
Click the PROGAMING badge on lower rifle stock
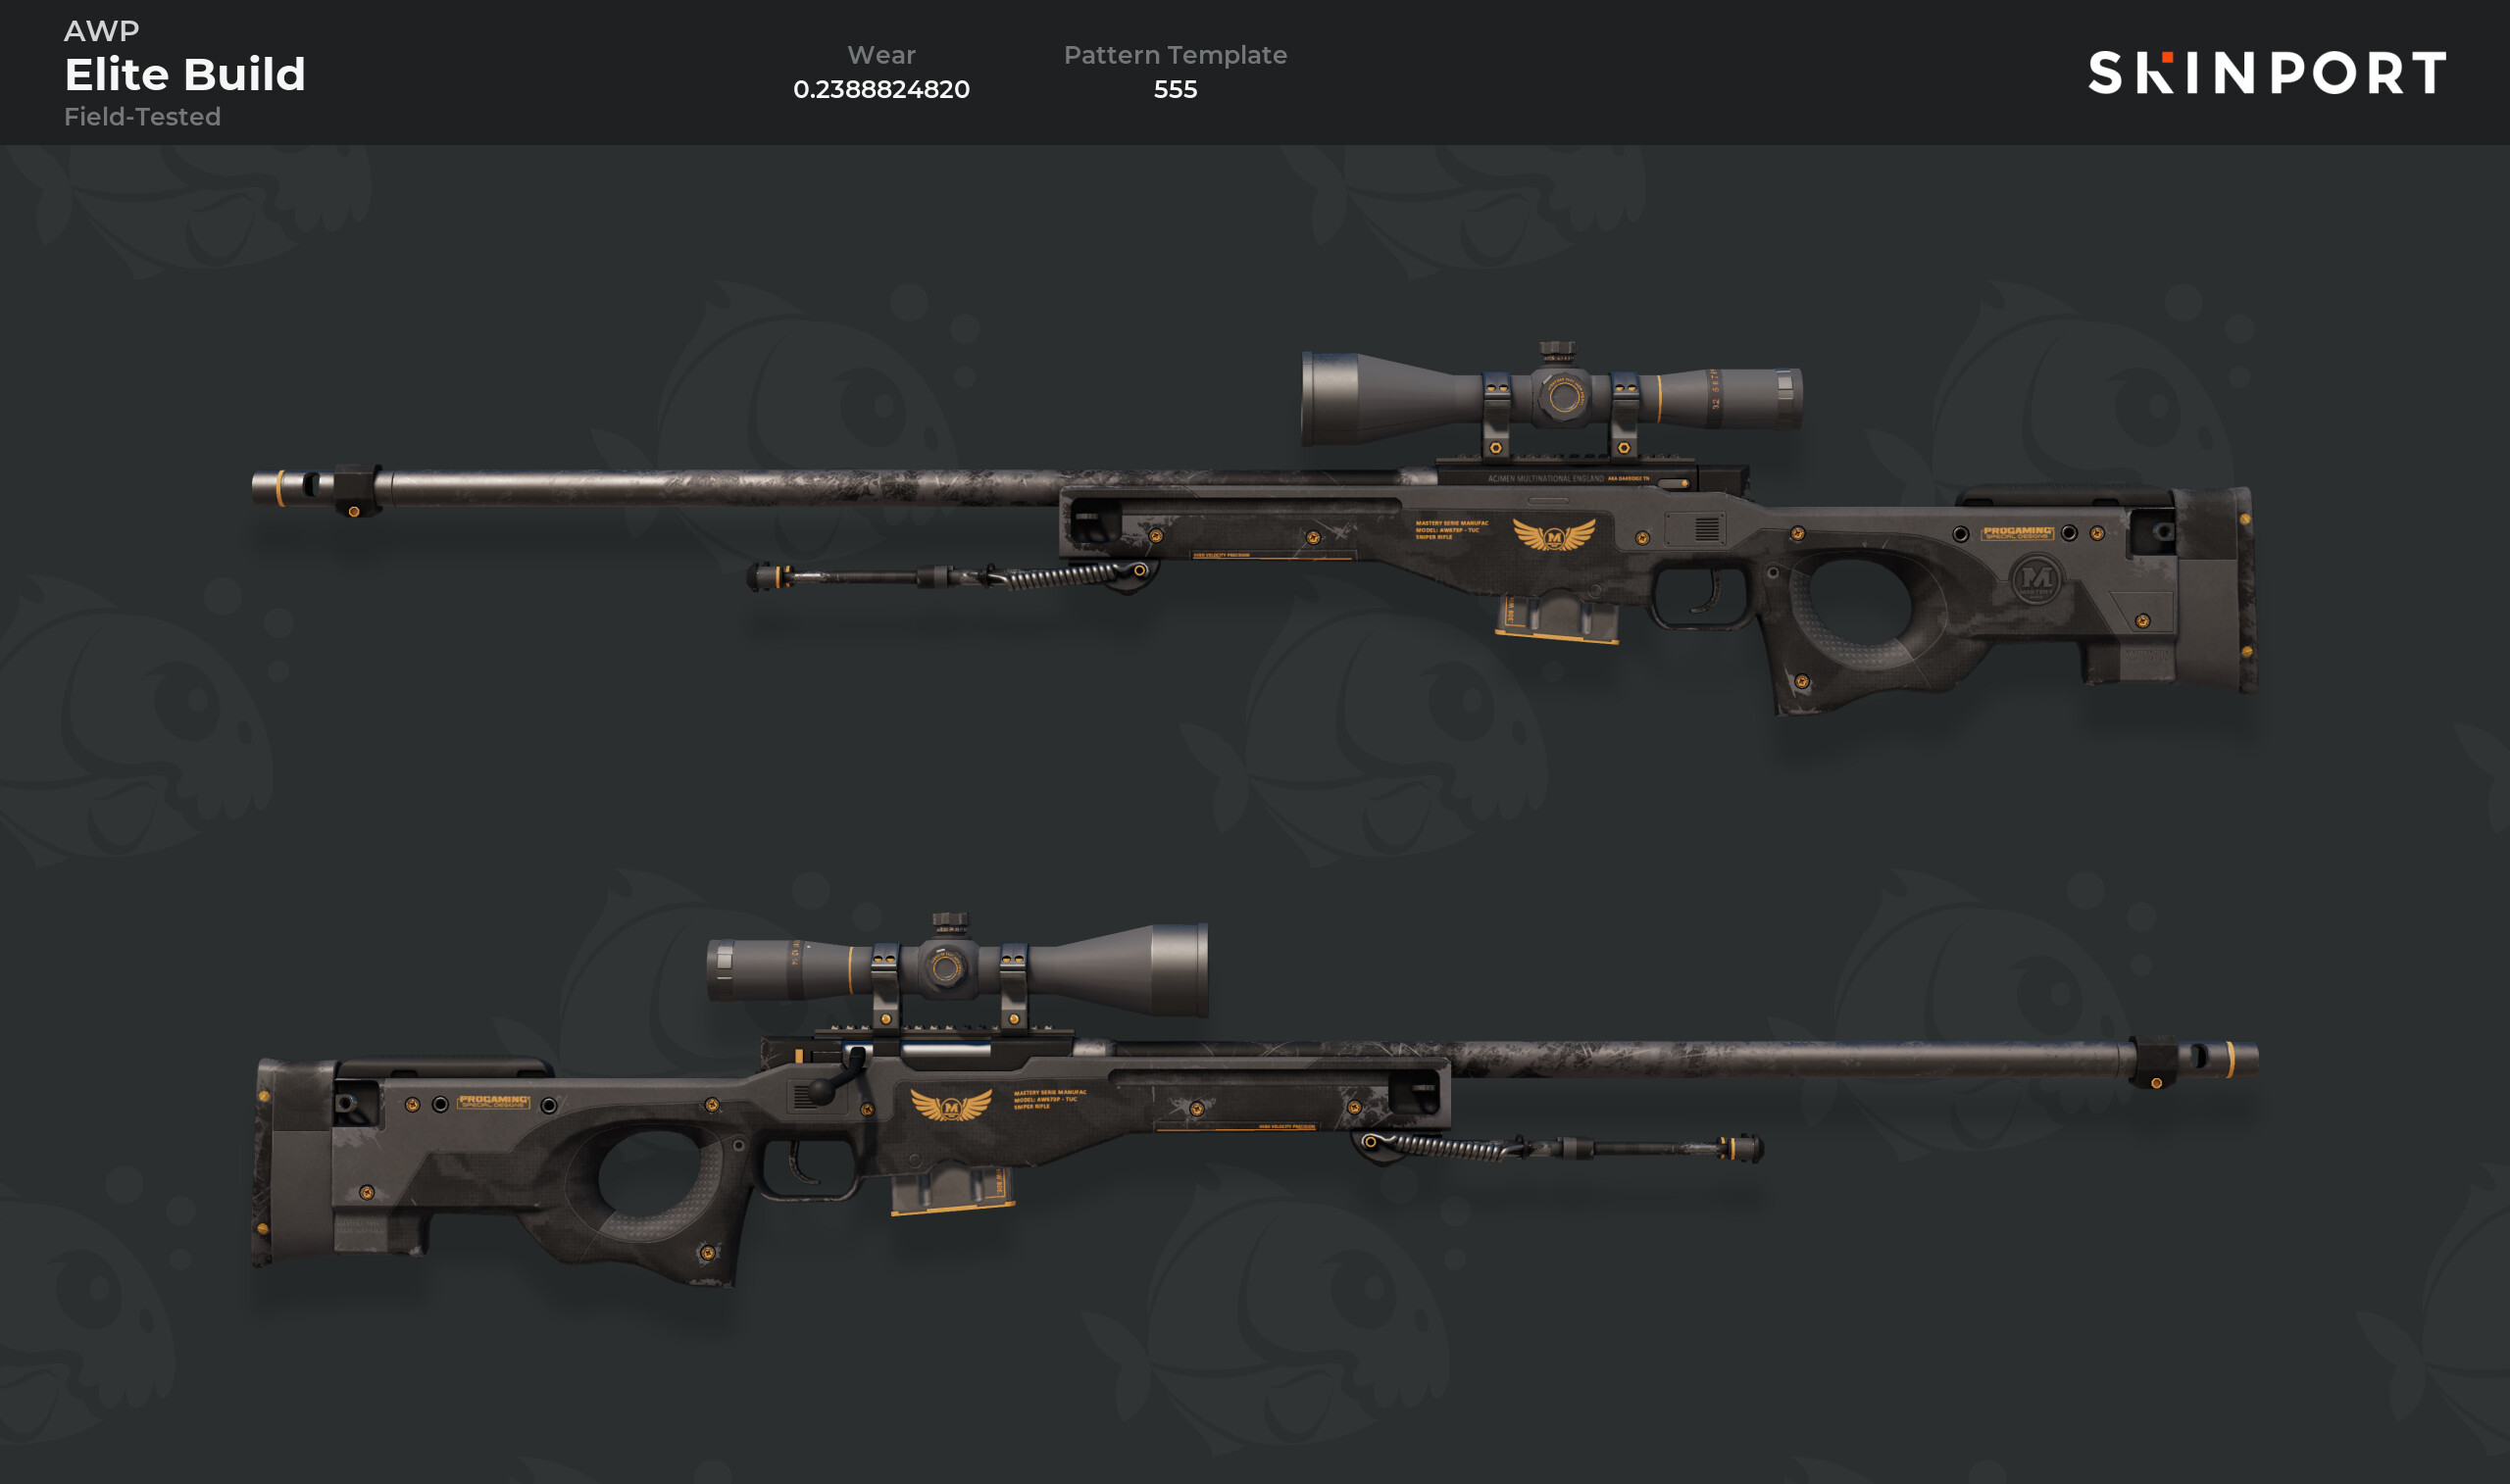coord(493,1101)
